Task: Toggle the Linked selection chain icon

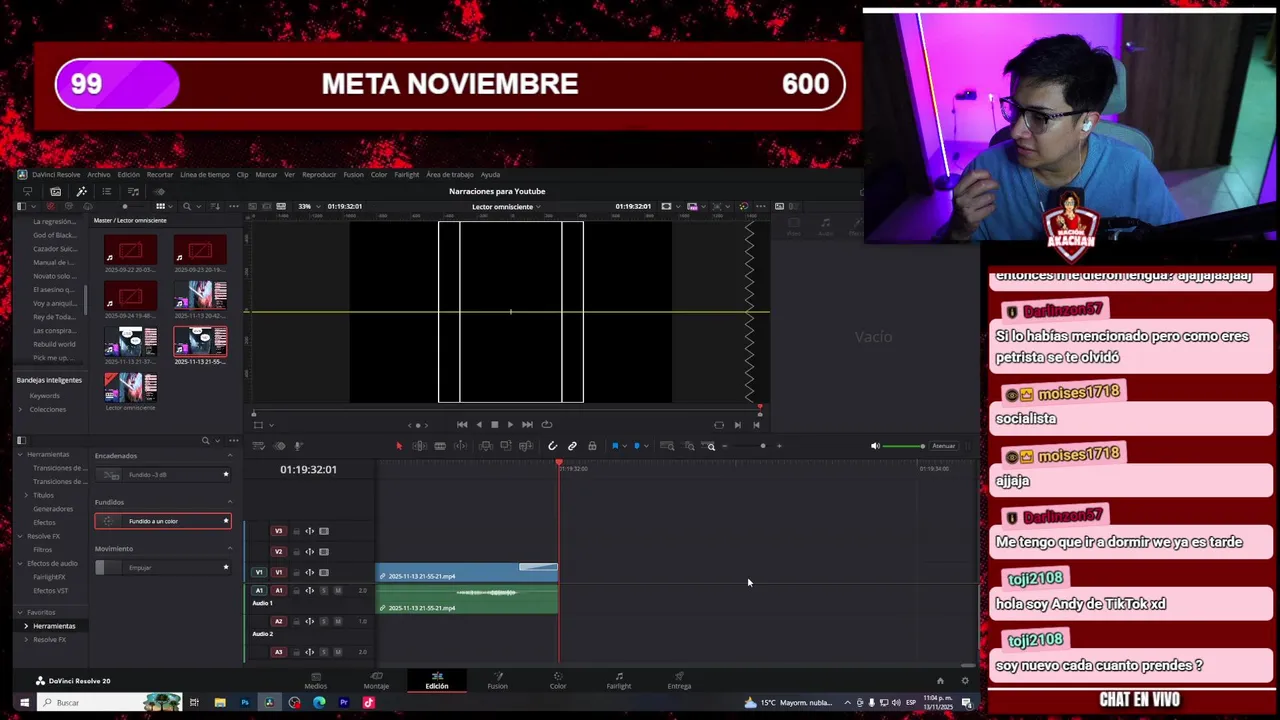Action: (x=572, y=446)
